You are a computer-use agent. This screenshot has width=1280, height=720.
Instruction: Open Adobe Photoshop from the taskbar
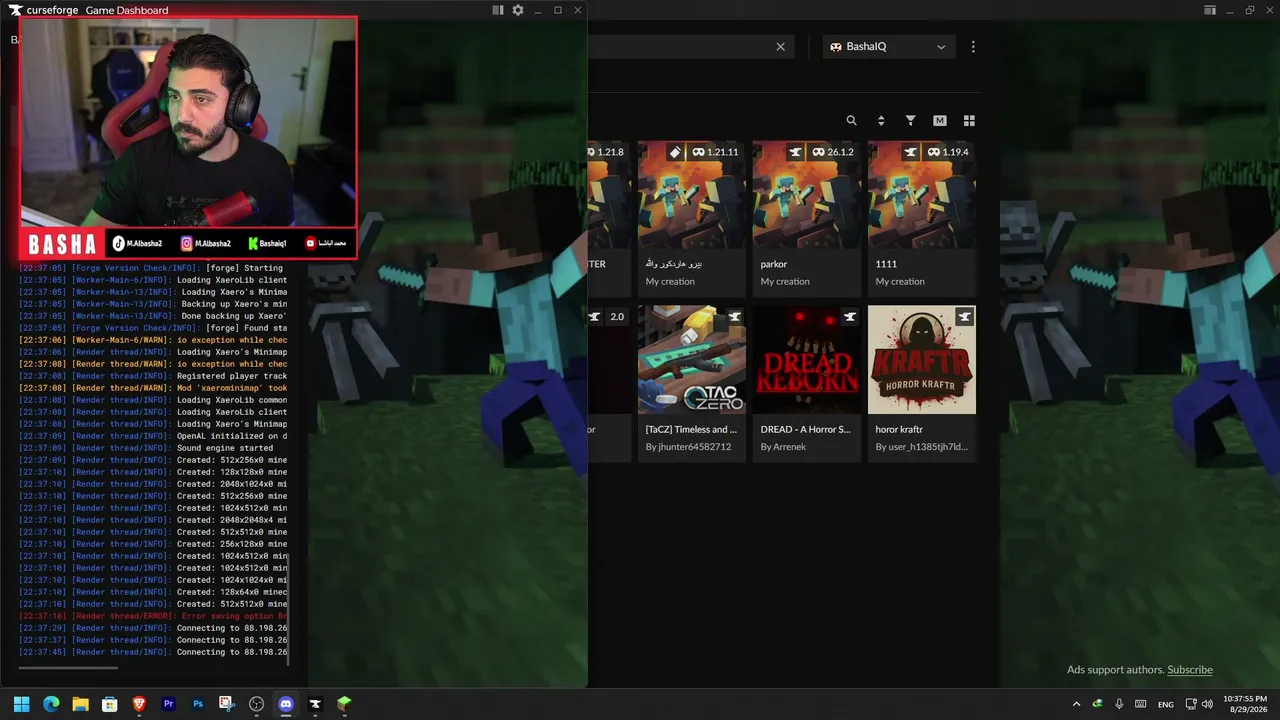tap(198, 704)
